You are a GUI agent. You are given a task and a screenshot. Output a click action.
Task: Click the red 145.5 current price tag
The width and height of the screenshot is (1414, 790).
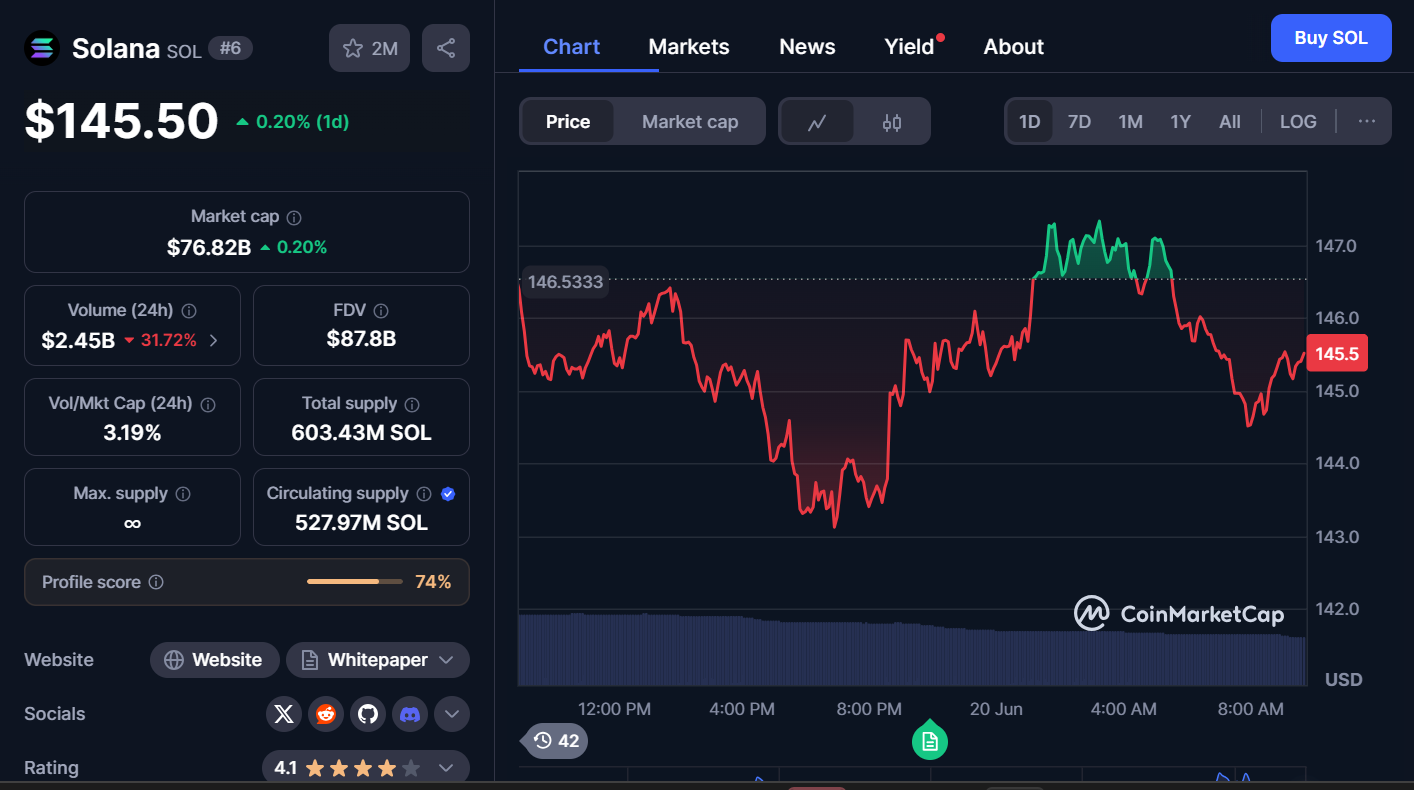pos(1337,354)
